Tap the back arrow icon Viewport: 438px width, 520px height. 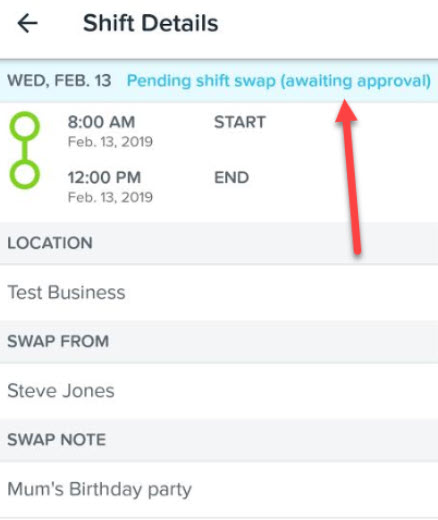click(x=27, y=24)
